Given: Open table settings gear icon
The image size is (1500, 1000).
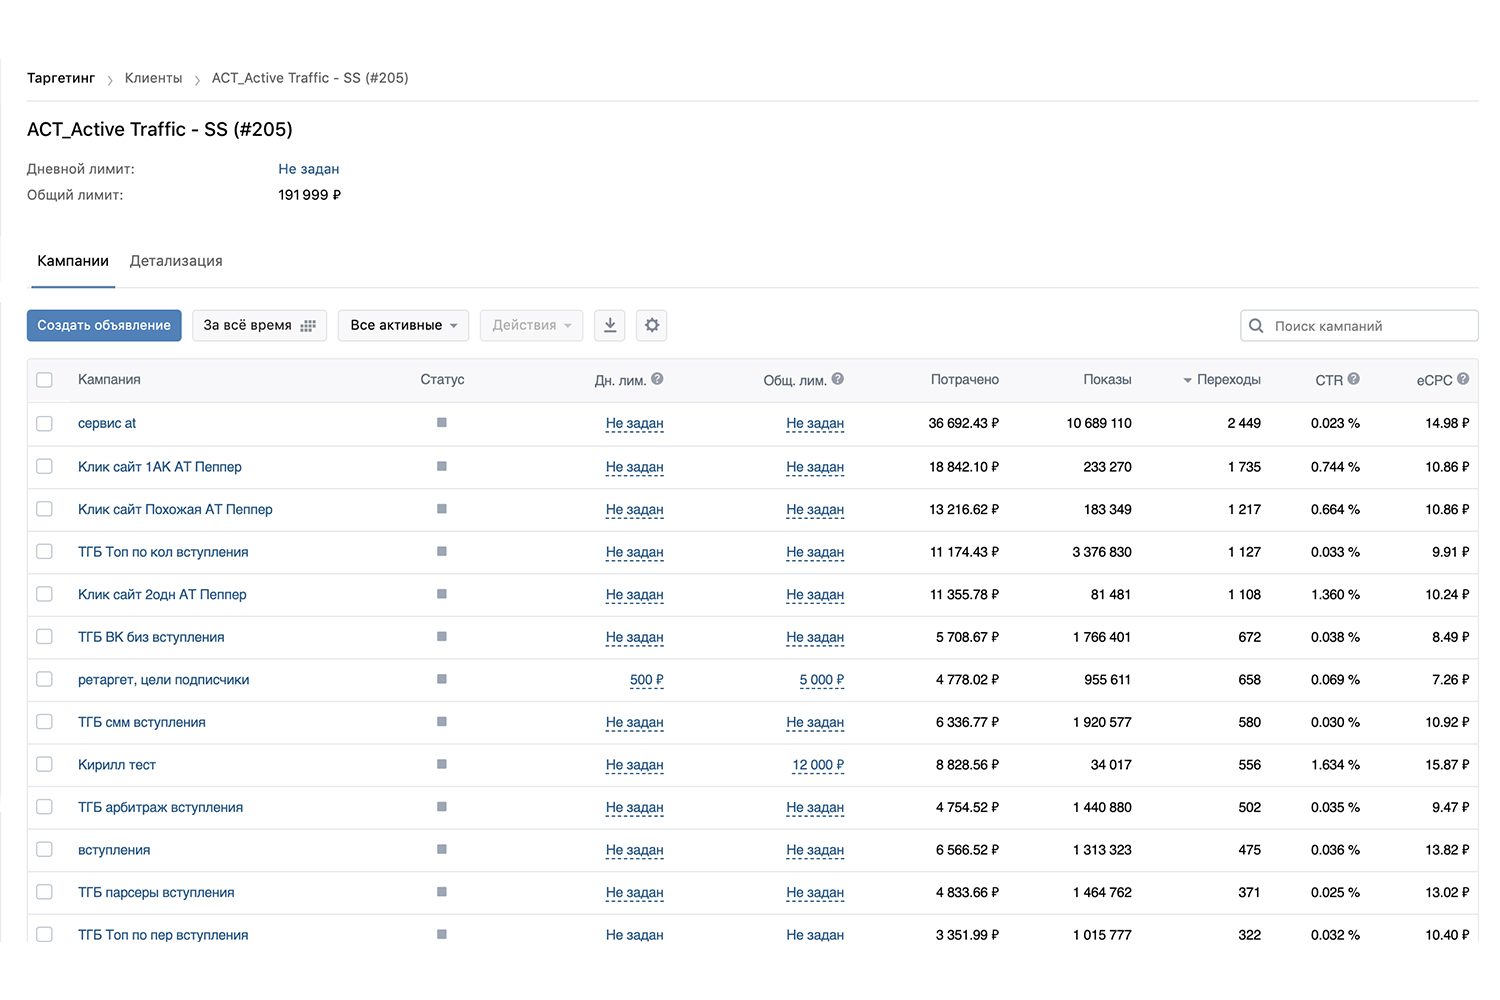Looking at the screenshot, I should [652, 325].
